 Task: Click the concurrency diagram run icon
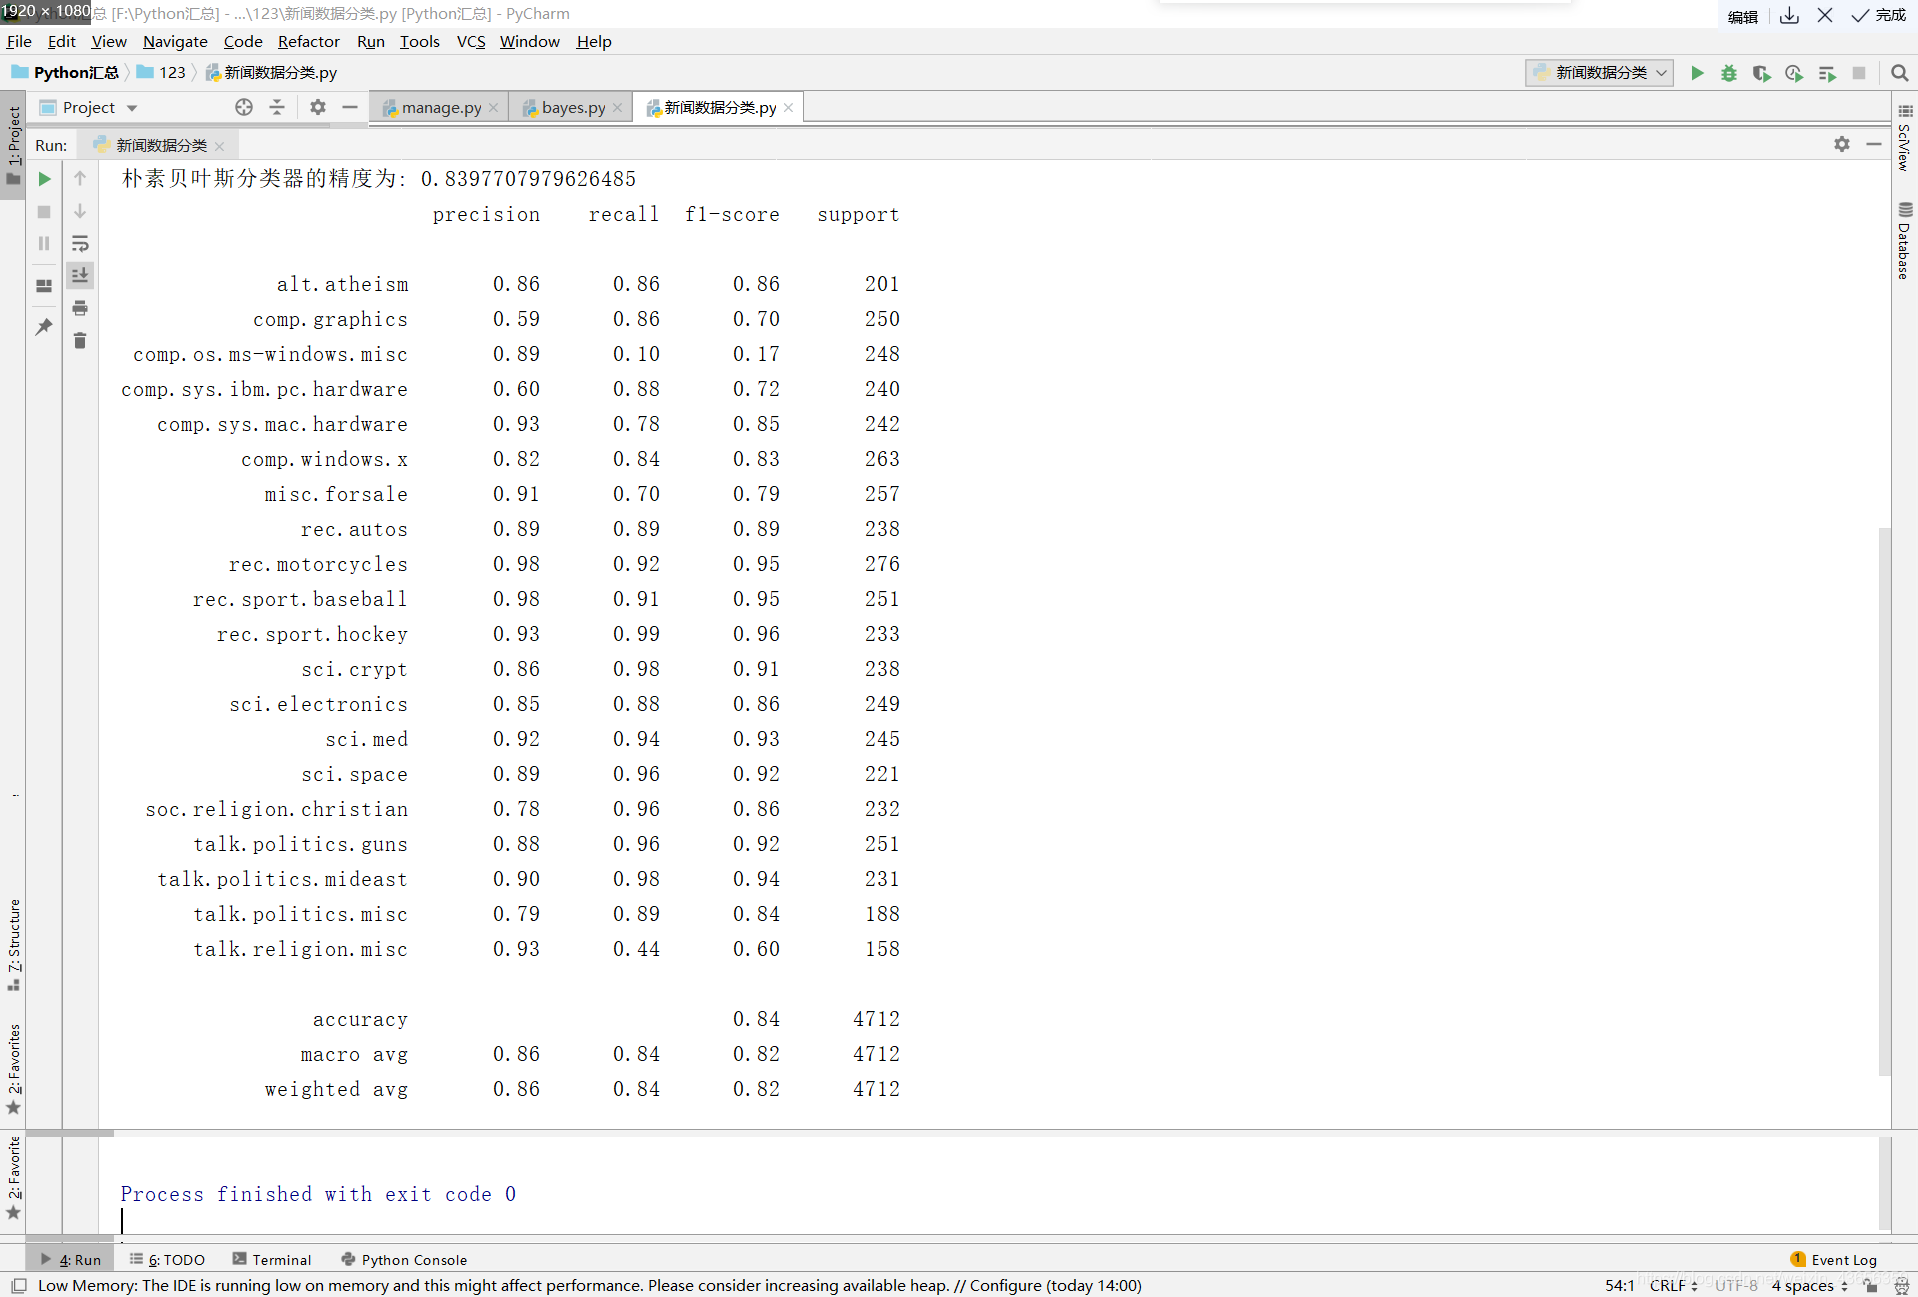click(x=1827, y=73)
